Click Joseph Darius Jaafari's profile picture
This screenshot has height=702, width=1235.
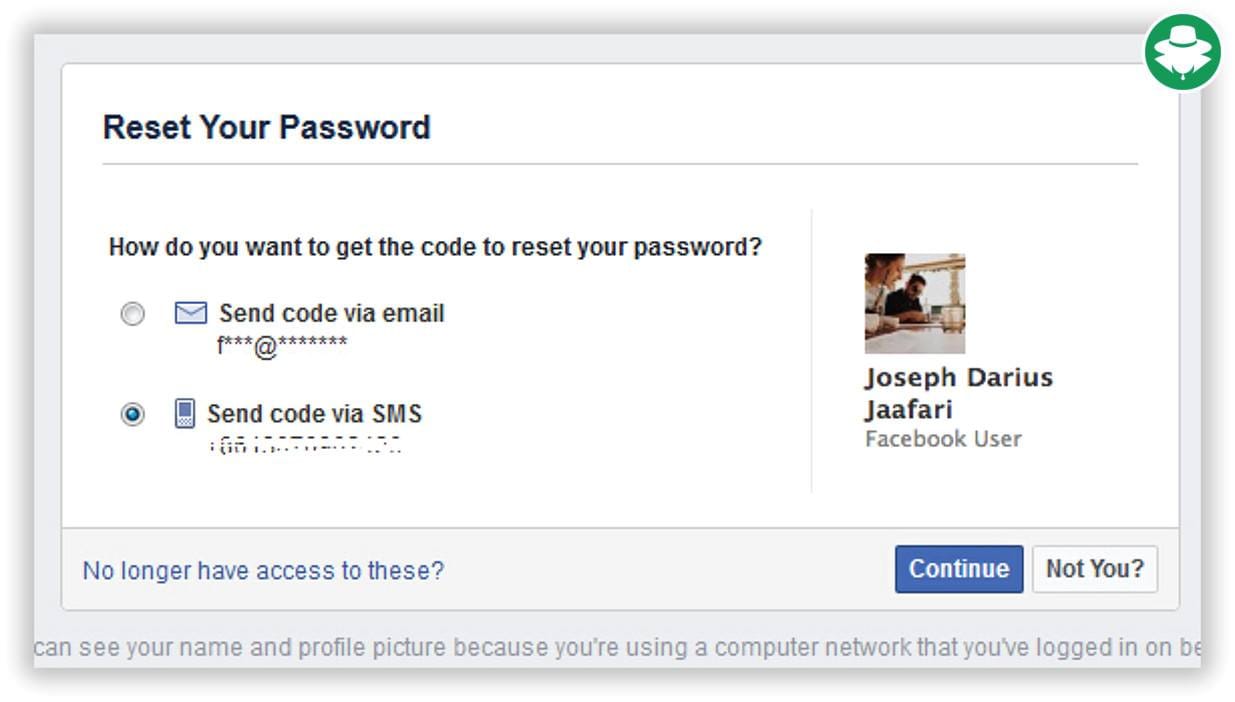[916, 304]
